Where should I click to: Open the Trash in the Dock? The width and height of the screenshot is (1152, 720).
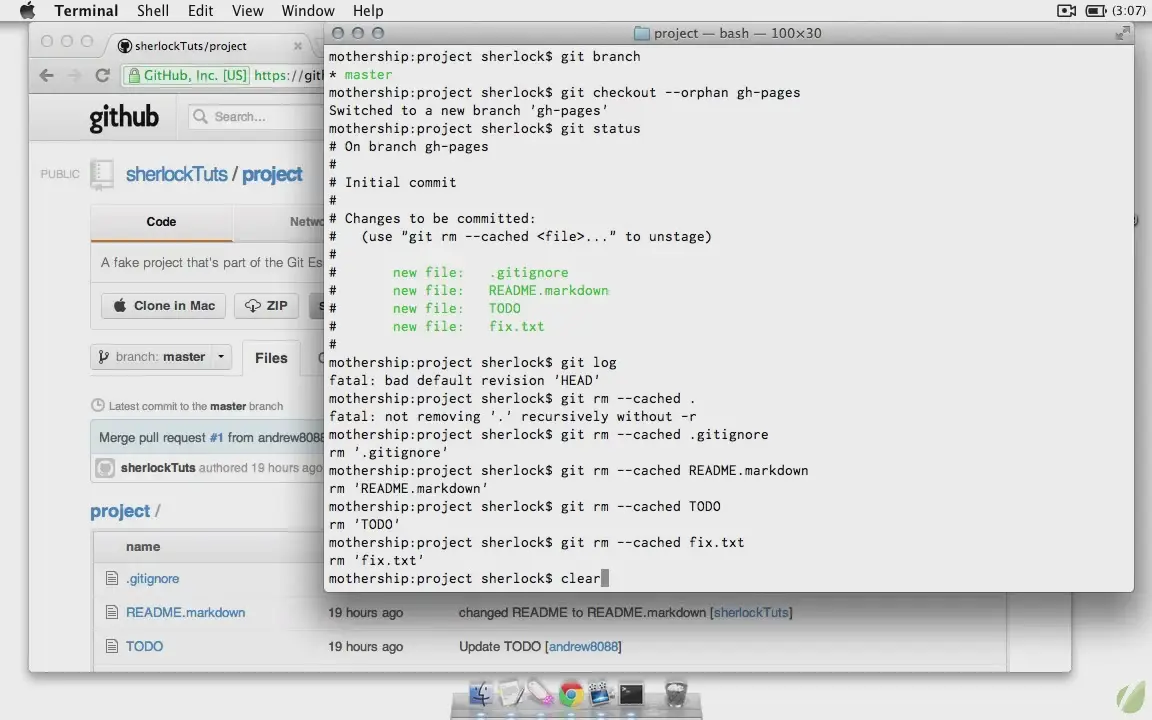click(x=675, y=694)
